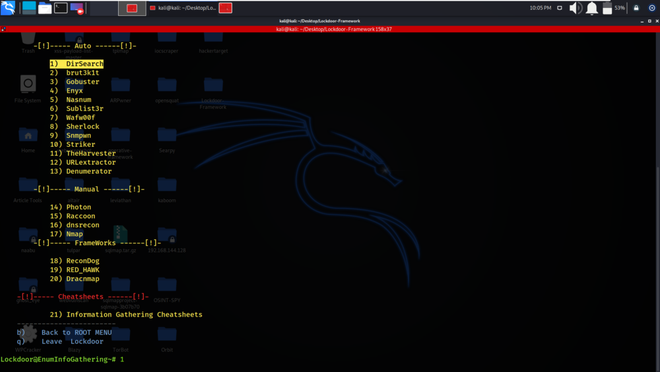This screenshot has width=660, height=372.
Task: Open the volume speaker control
Action: point(575,8)
